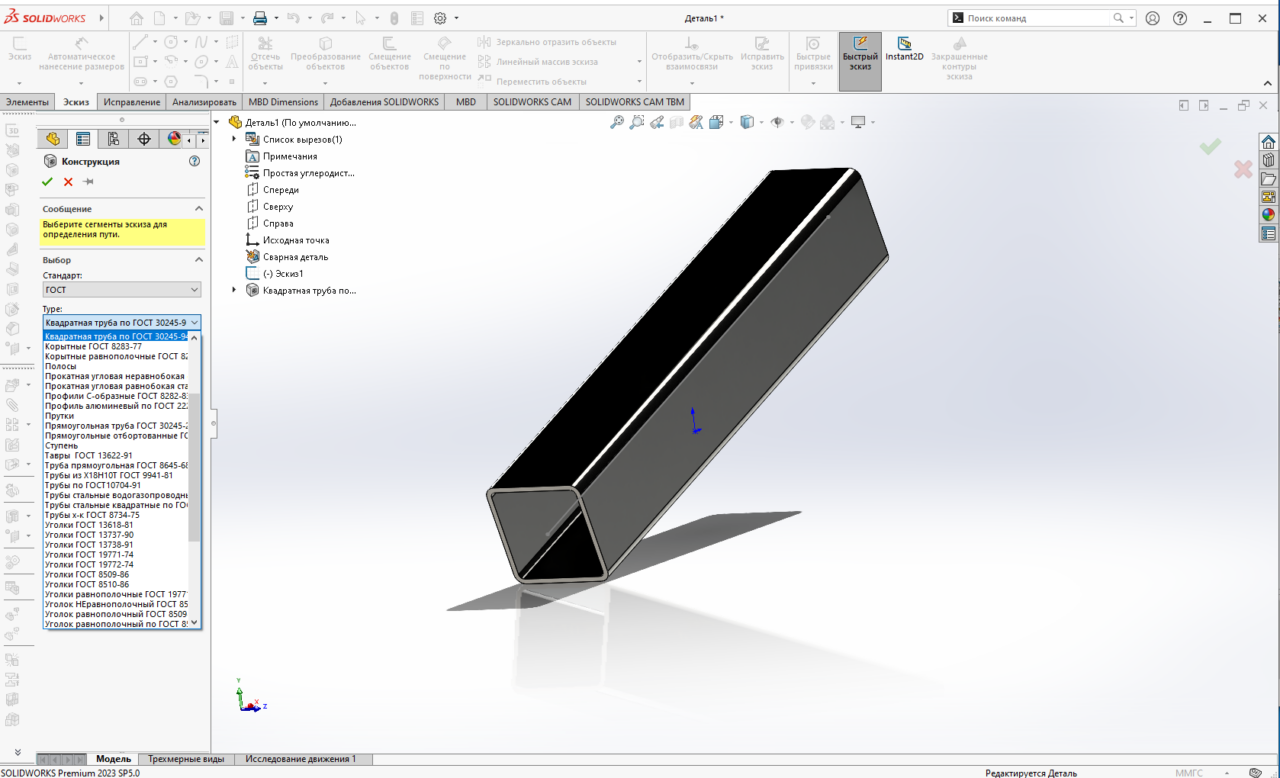Pin the Конструкция property panel
This screenshot has height=778, width=1280.
click(x=88, y=181)
